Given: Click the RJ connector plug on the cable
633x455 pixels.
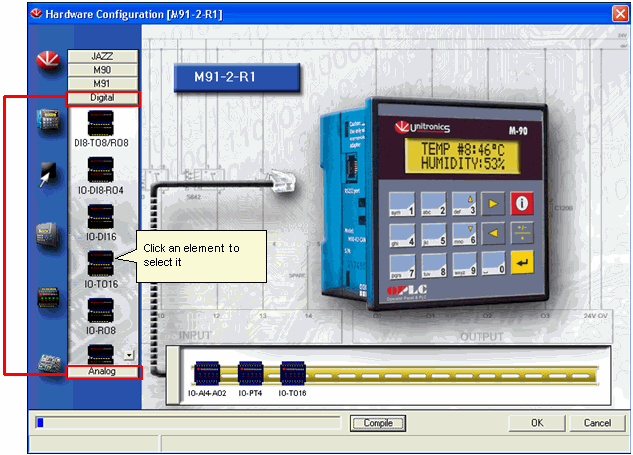Looking at the screenshot, I should click(x=283, y=182).
